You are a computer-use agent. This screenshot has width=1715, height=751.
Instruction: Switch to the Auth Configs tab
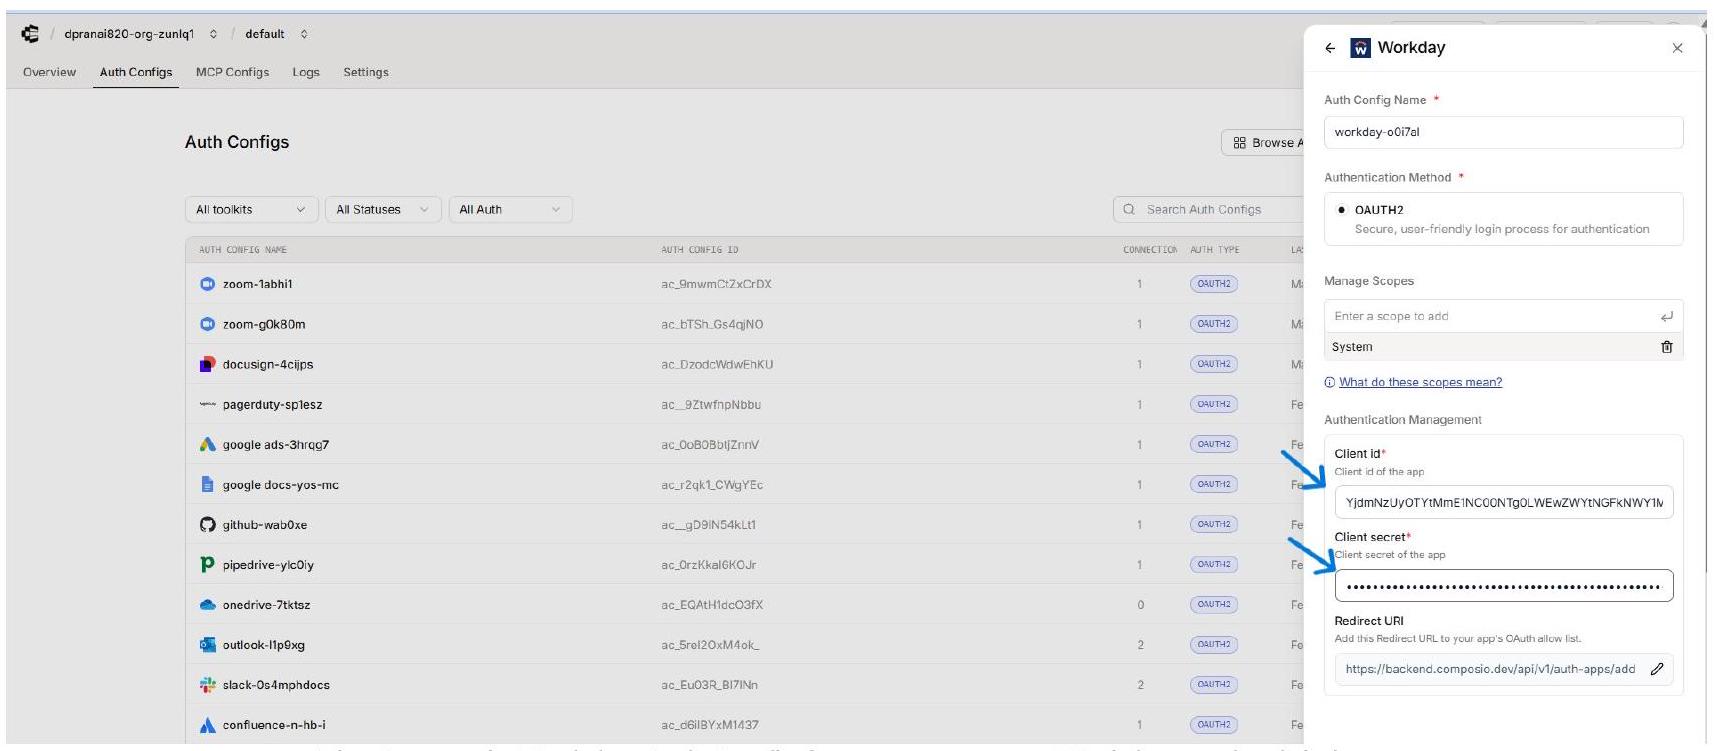(x=136, y=72)
